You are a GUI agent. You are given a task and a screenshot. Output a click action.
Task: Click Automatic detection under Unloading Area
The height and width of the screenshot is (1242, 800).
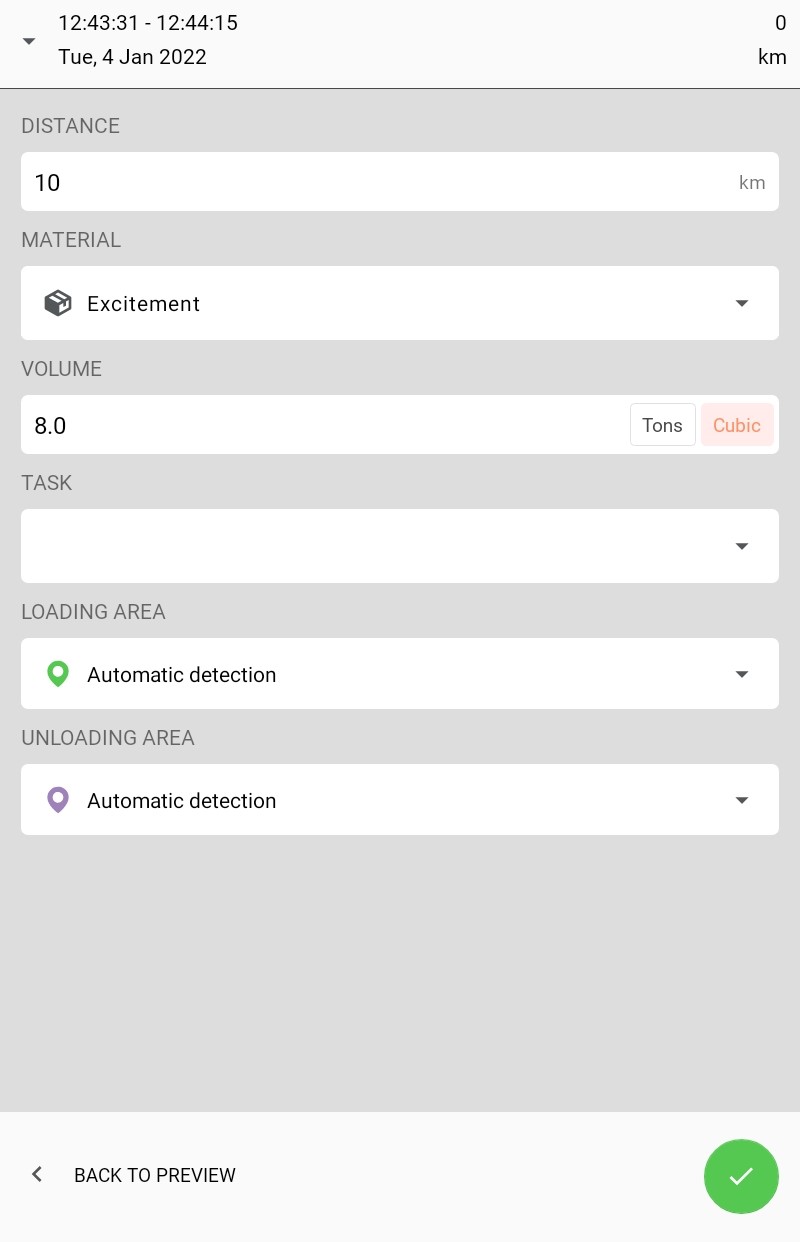coord(182,801)
